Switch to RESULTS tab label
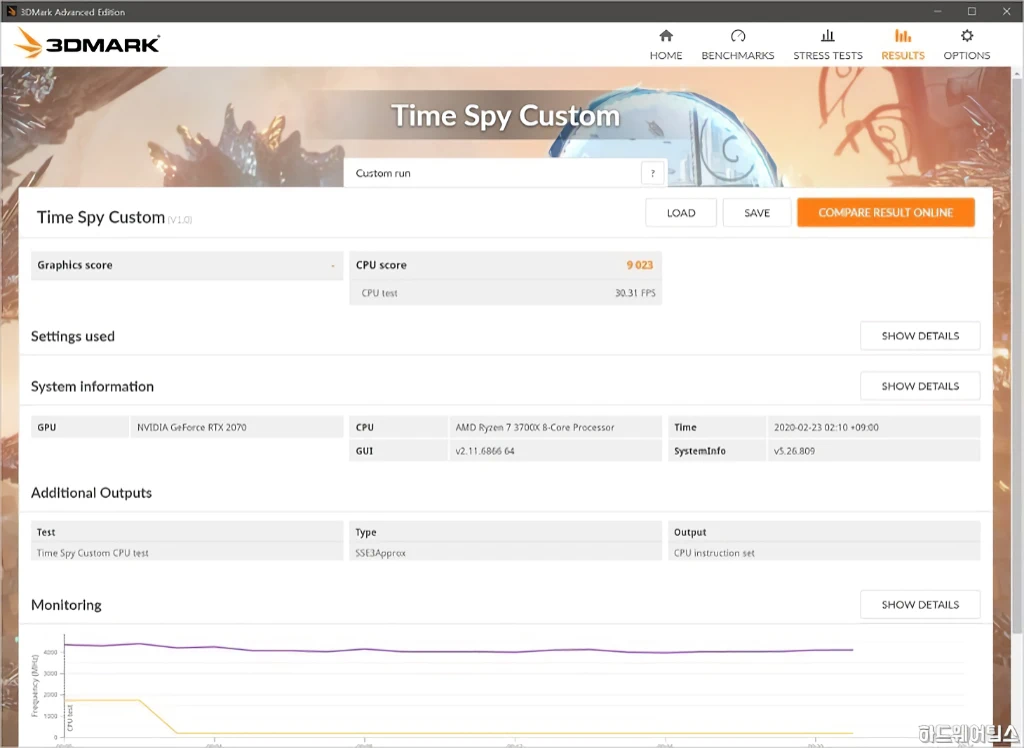This screenshot has width=1024, height=748. 903,56
